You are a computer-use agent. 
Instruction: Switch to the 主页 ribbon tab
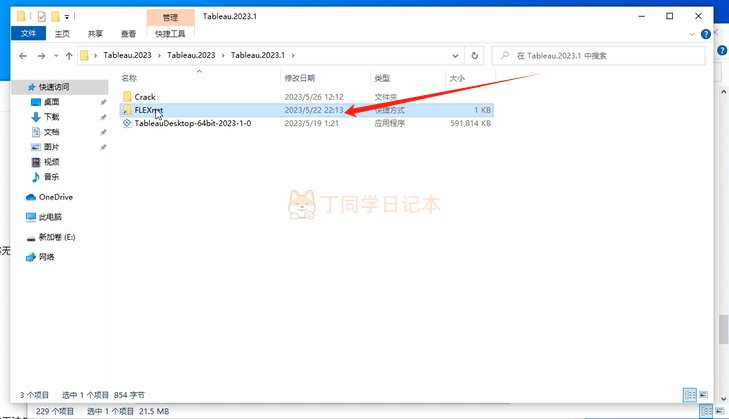coord(62,33)
